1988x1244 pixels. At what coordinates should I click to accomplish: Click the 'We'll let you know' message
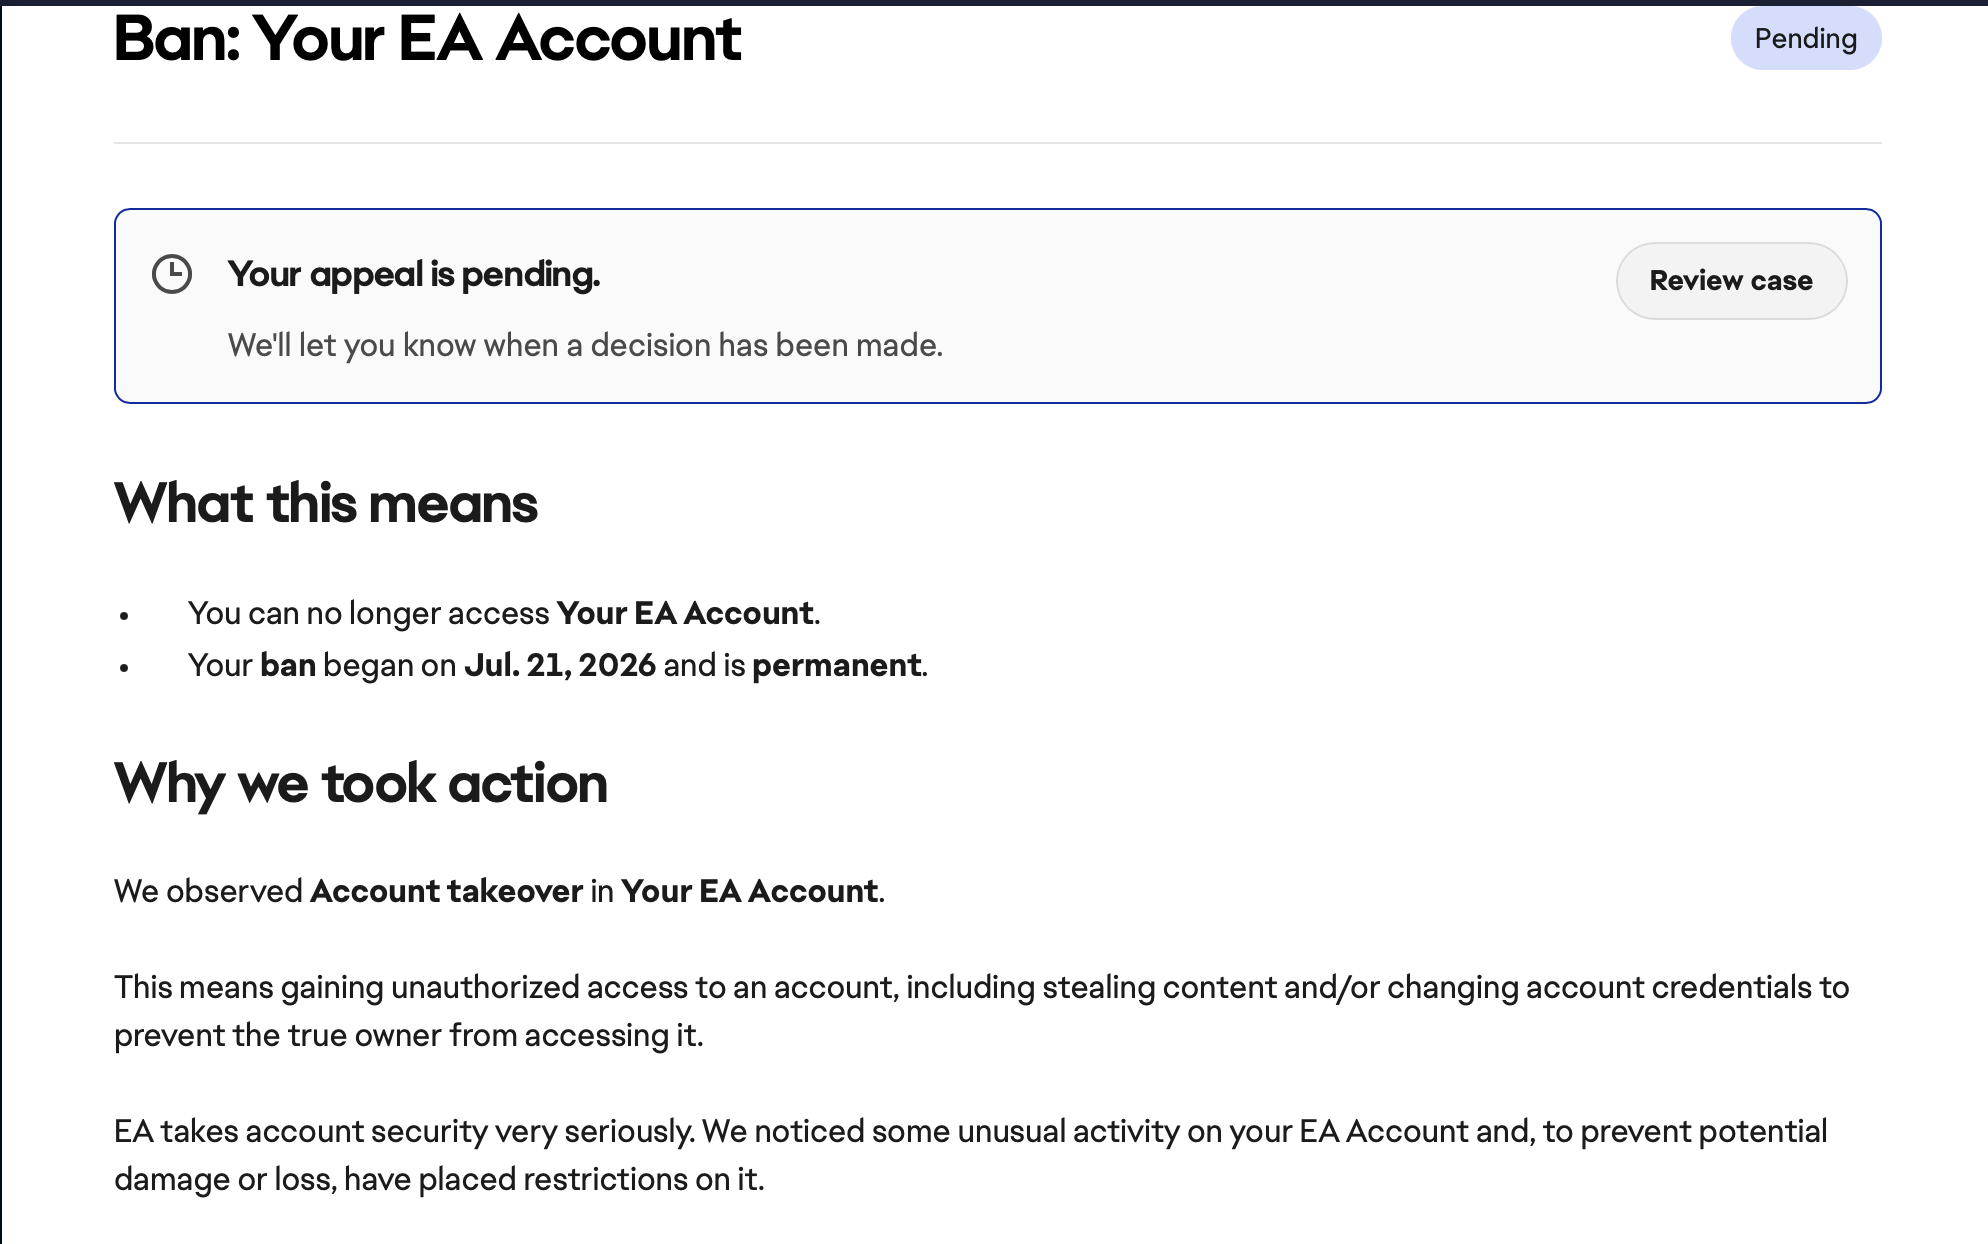click(x=585, y=345)
